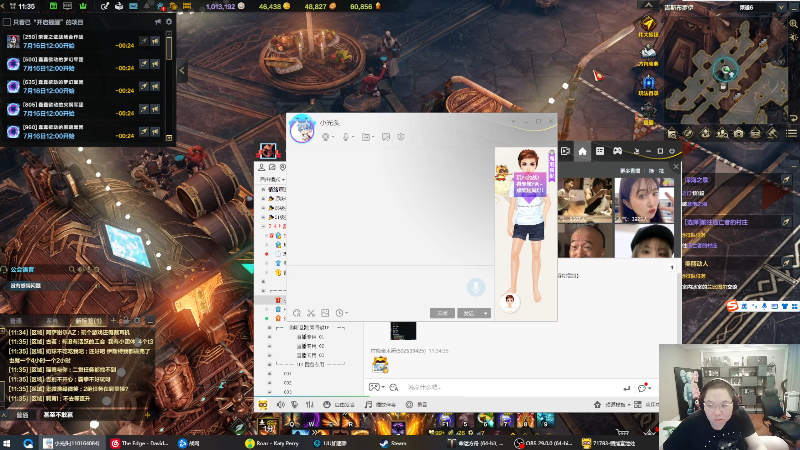The image size is (800, 450).
Task: Click the alarm flag button for the [806] event
Action: click(155, 109)
